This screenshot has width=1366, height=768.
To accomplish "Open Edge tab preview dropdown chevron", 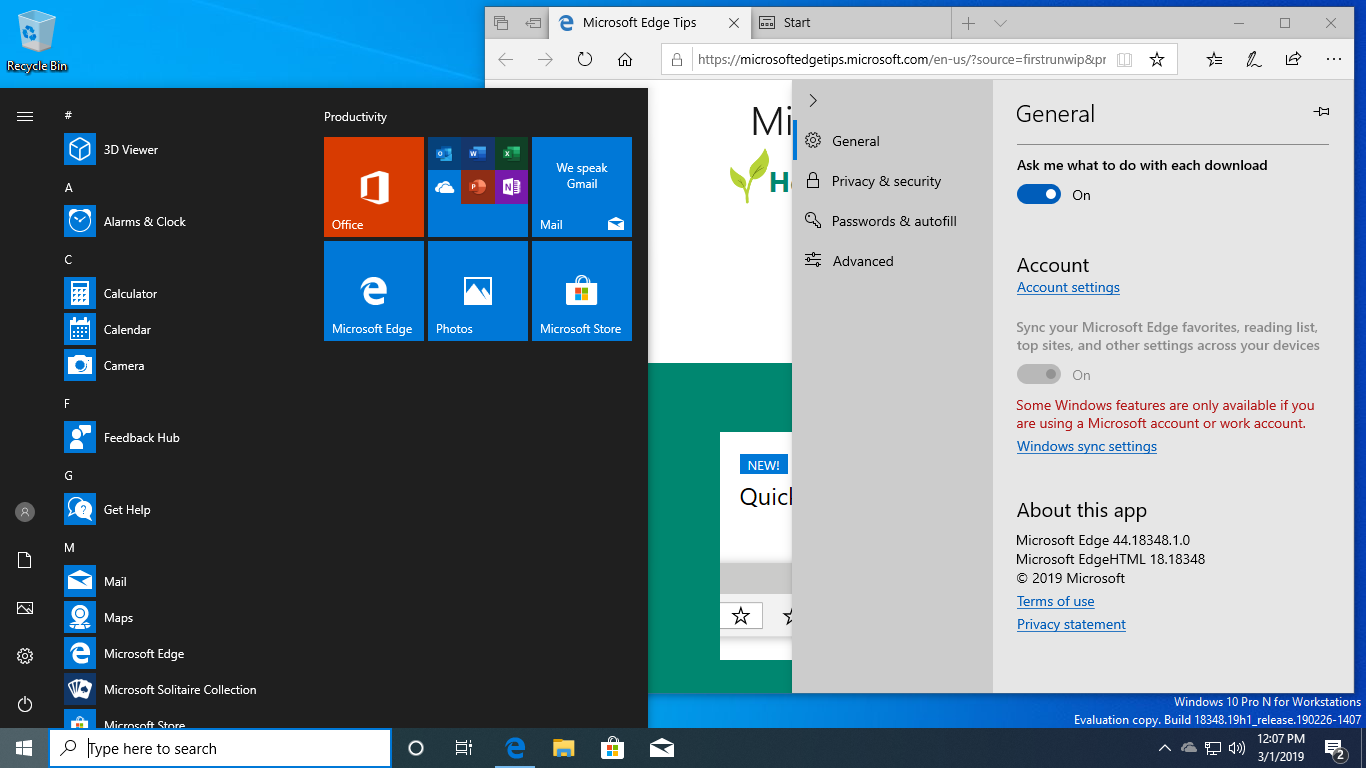I will 1000,23.
